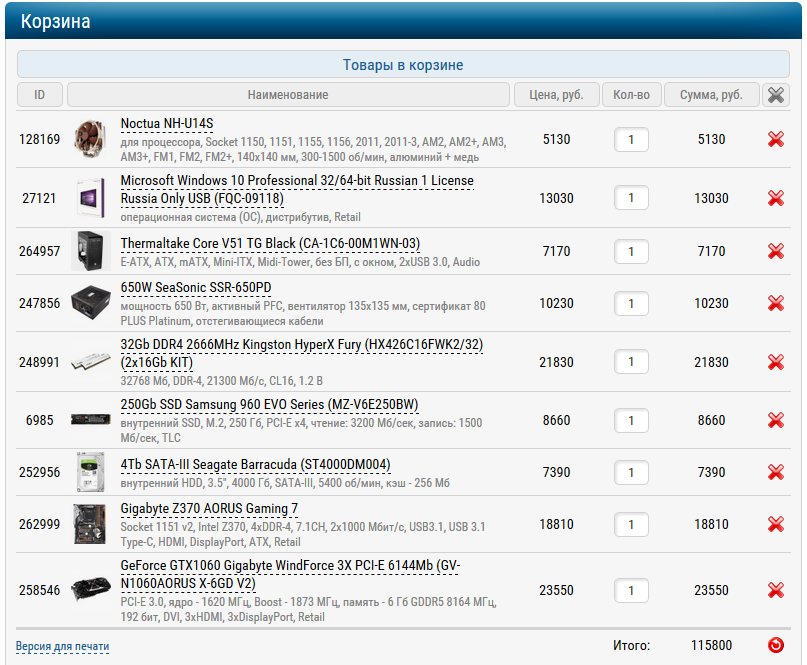Click the Наименование column header
Viewport: 807px width, 665px height.
point(288,95)
